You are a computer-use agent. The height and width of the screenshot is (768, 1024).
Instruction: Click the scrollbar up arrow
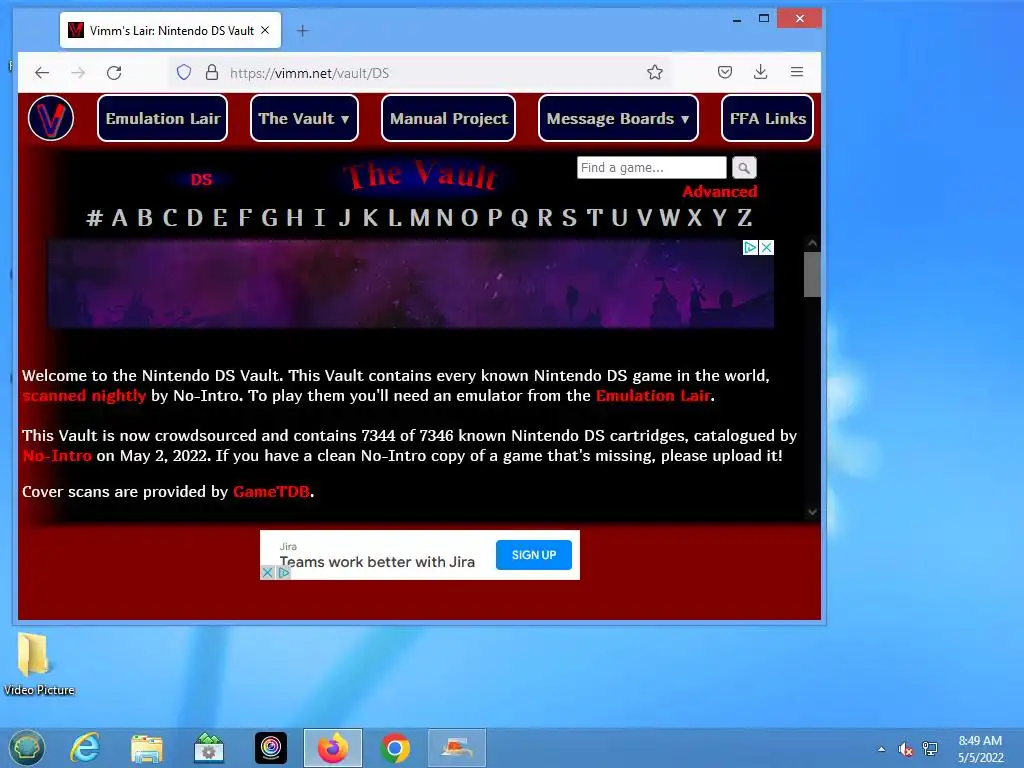[x=812, y=243]
